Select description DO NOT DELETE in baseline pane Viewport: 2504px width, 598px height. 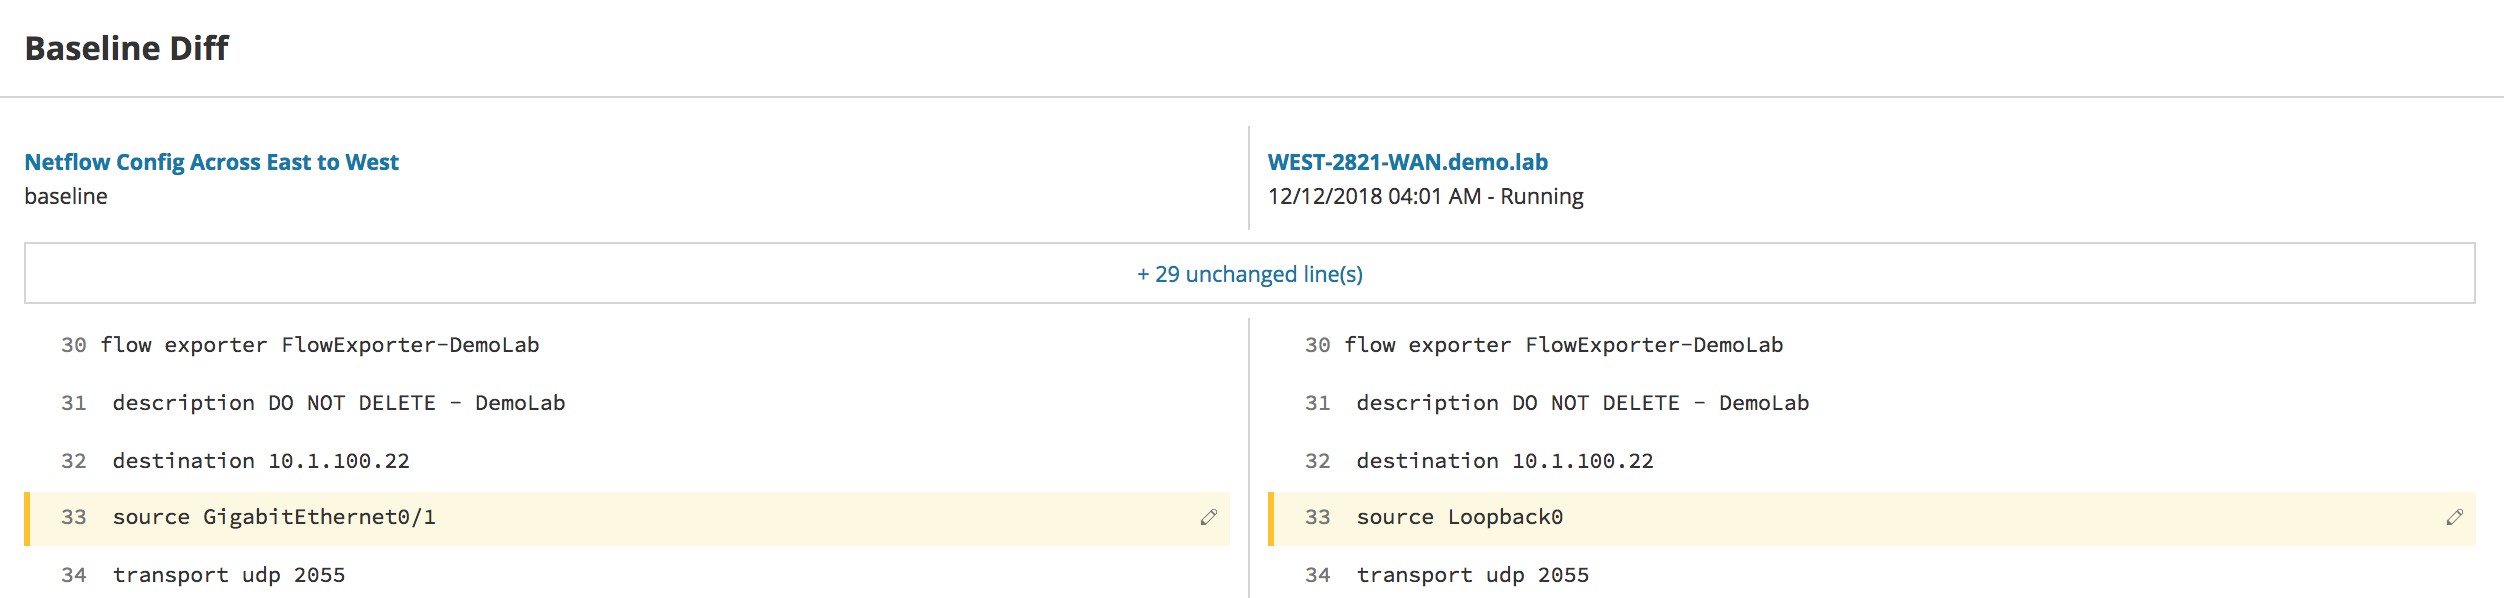[338, 403]
